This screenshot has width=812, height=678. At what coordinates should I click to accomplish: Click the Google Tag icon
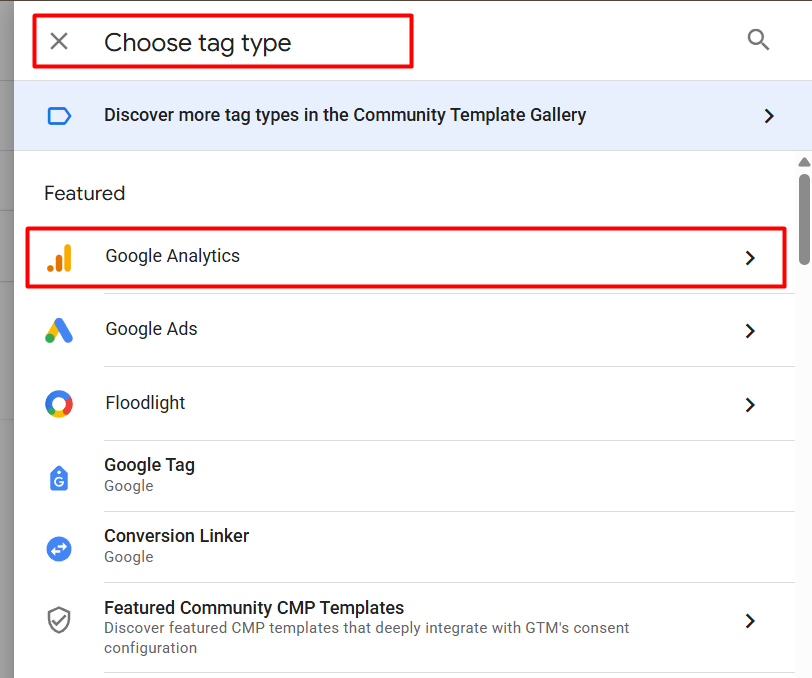(59, 477)
